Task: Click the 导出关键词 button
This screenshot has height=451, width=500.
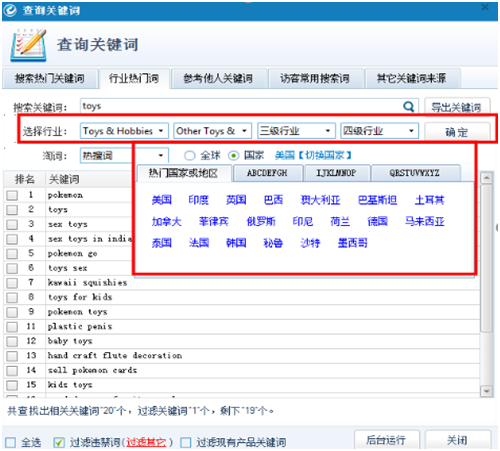Action: coord(457,107)
